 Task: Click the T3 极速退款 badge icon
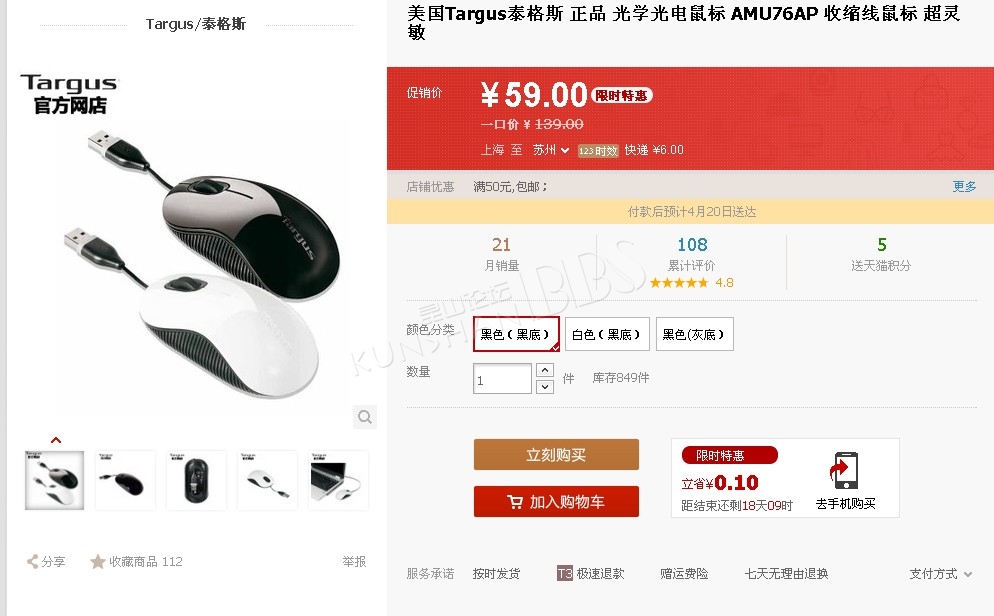[x=564, y=574]
